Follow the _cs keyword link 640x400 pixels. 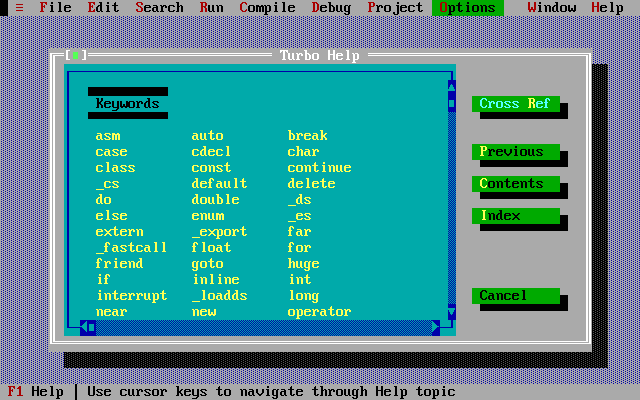point(108,184)
